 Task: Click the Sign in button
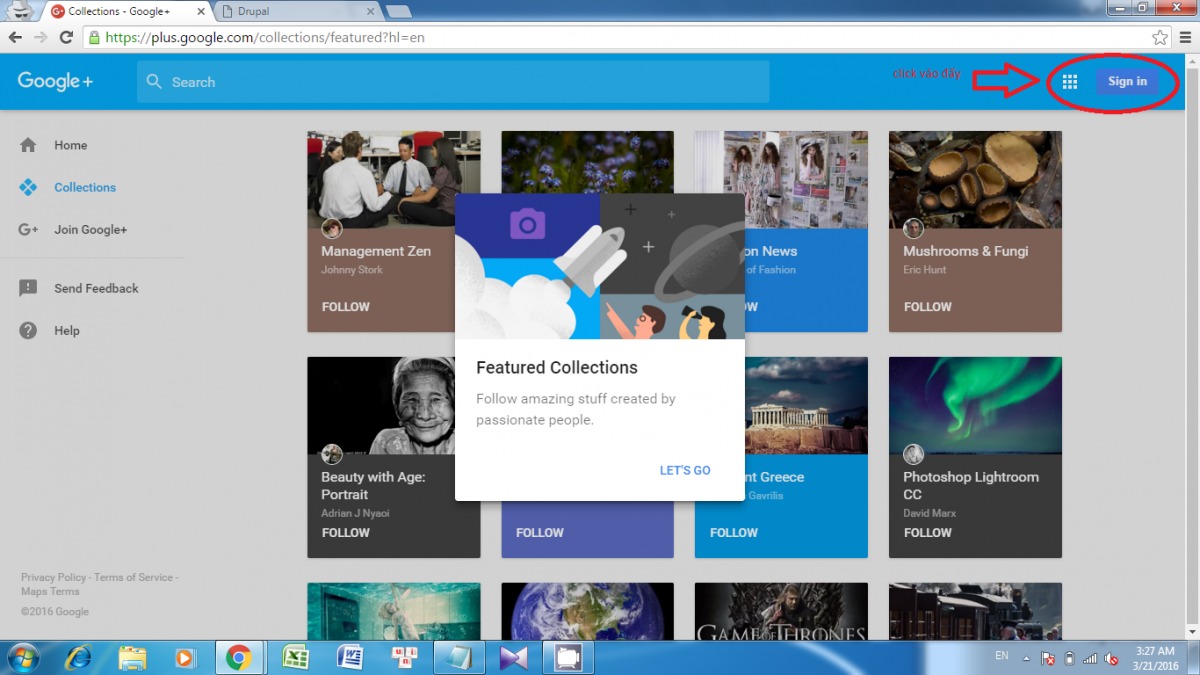coord(1127,82)
